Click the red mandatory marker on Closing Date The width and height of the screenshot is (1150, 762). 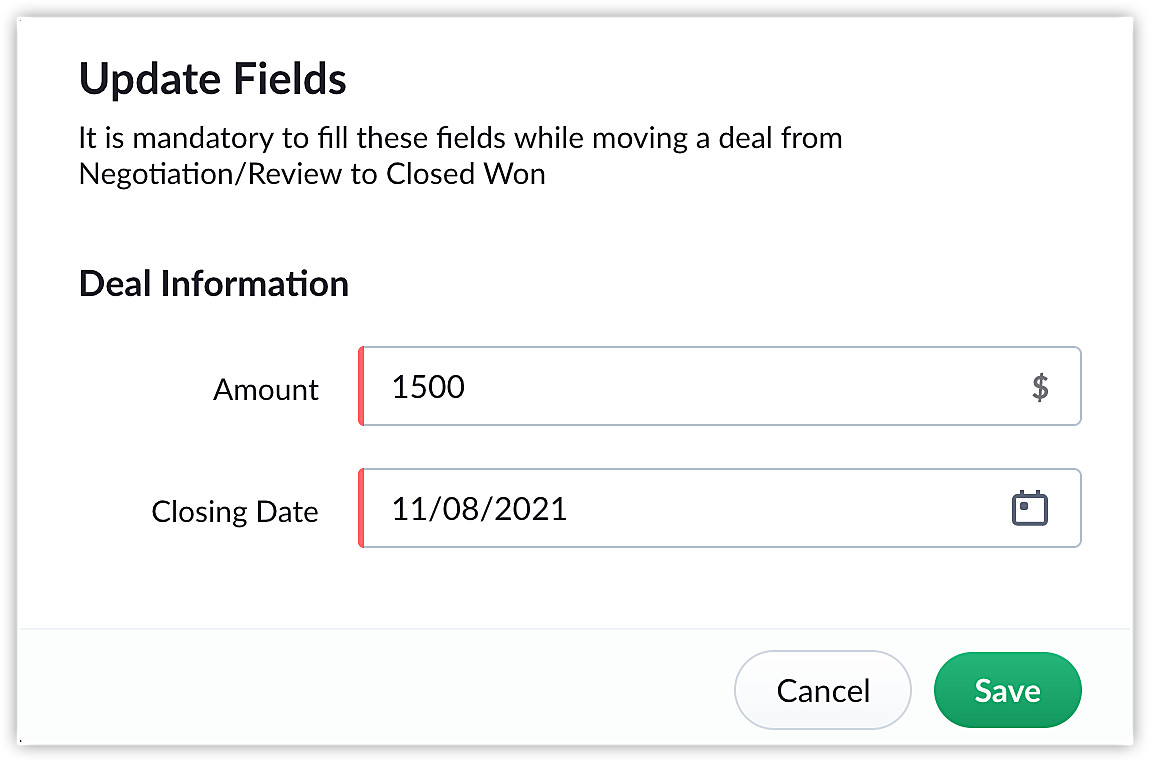[361, 508]
